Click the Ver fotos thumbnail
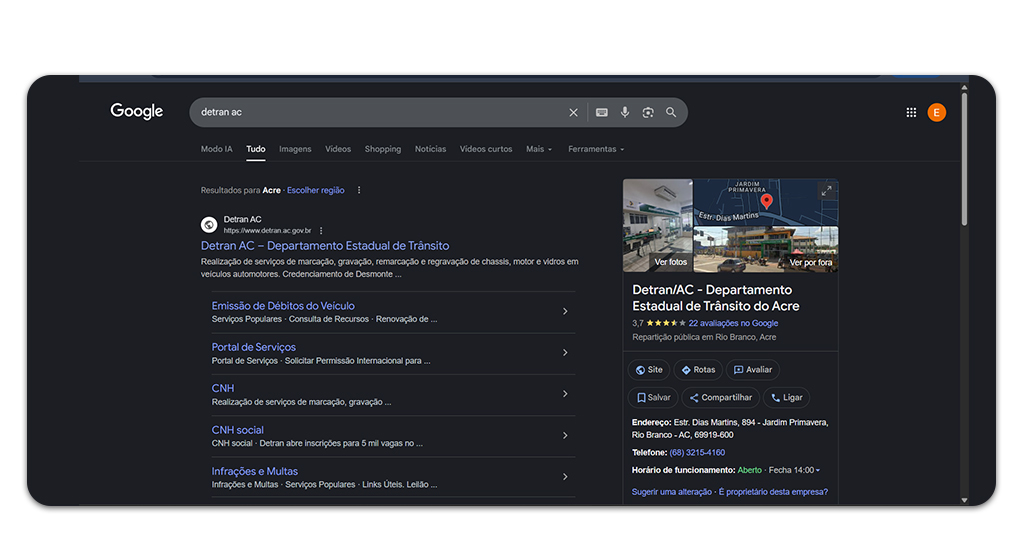This screenshot has height=536, width=1024. (658, 226)
